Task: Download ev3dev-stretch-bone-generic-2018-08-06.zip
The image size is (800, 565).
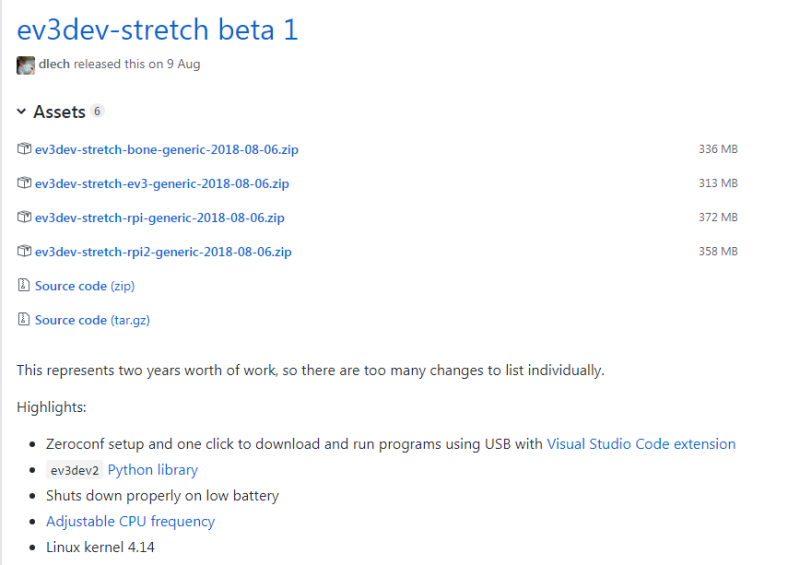Action: pyautogui.click(x=166, y=150)
